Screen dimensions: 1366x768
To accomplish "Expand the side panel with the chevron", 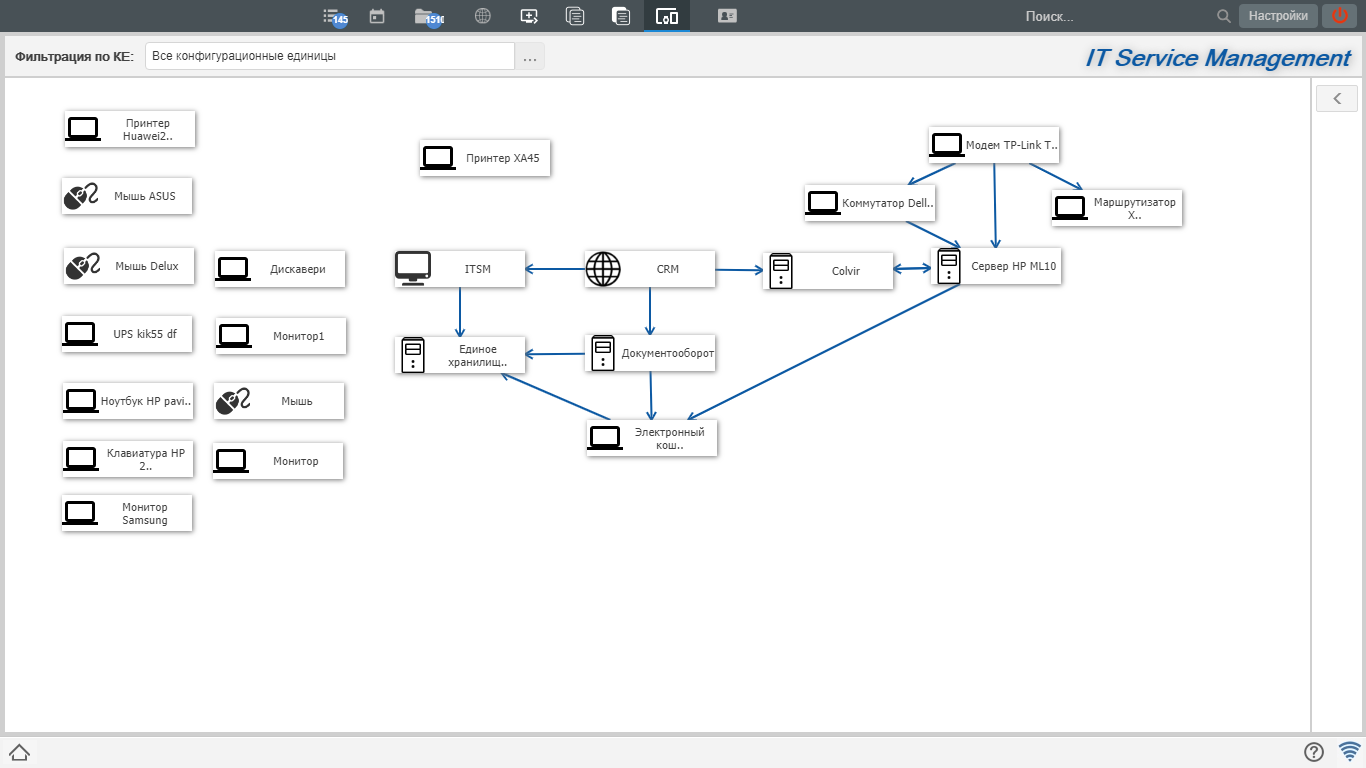I will 1337,98.
